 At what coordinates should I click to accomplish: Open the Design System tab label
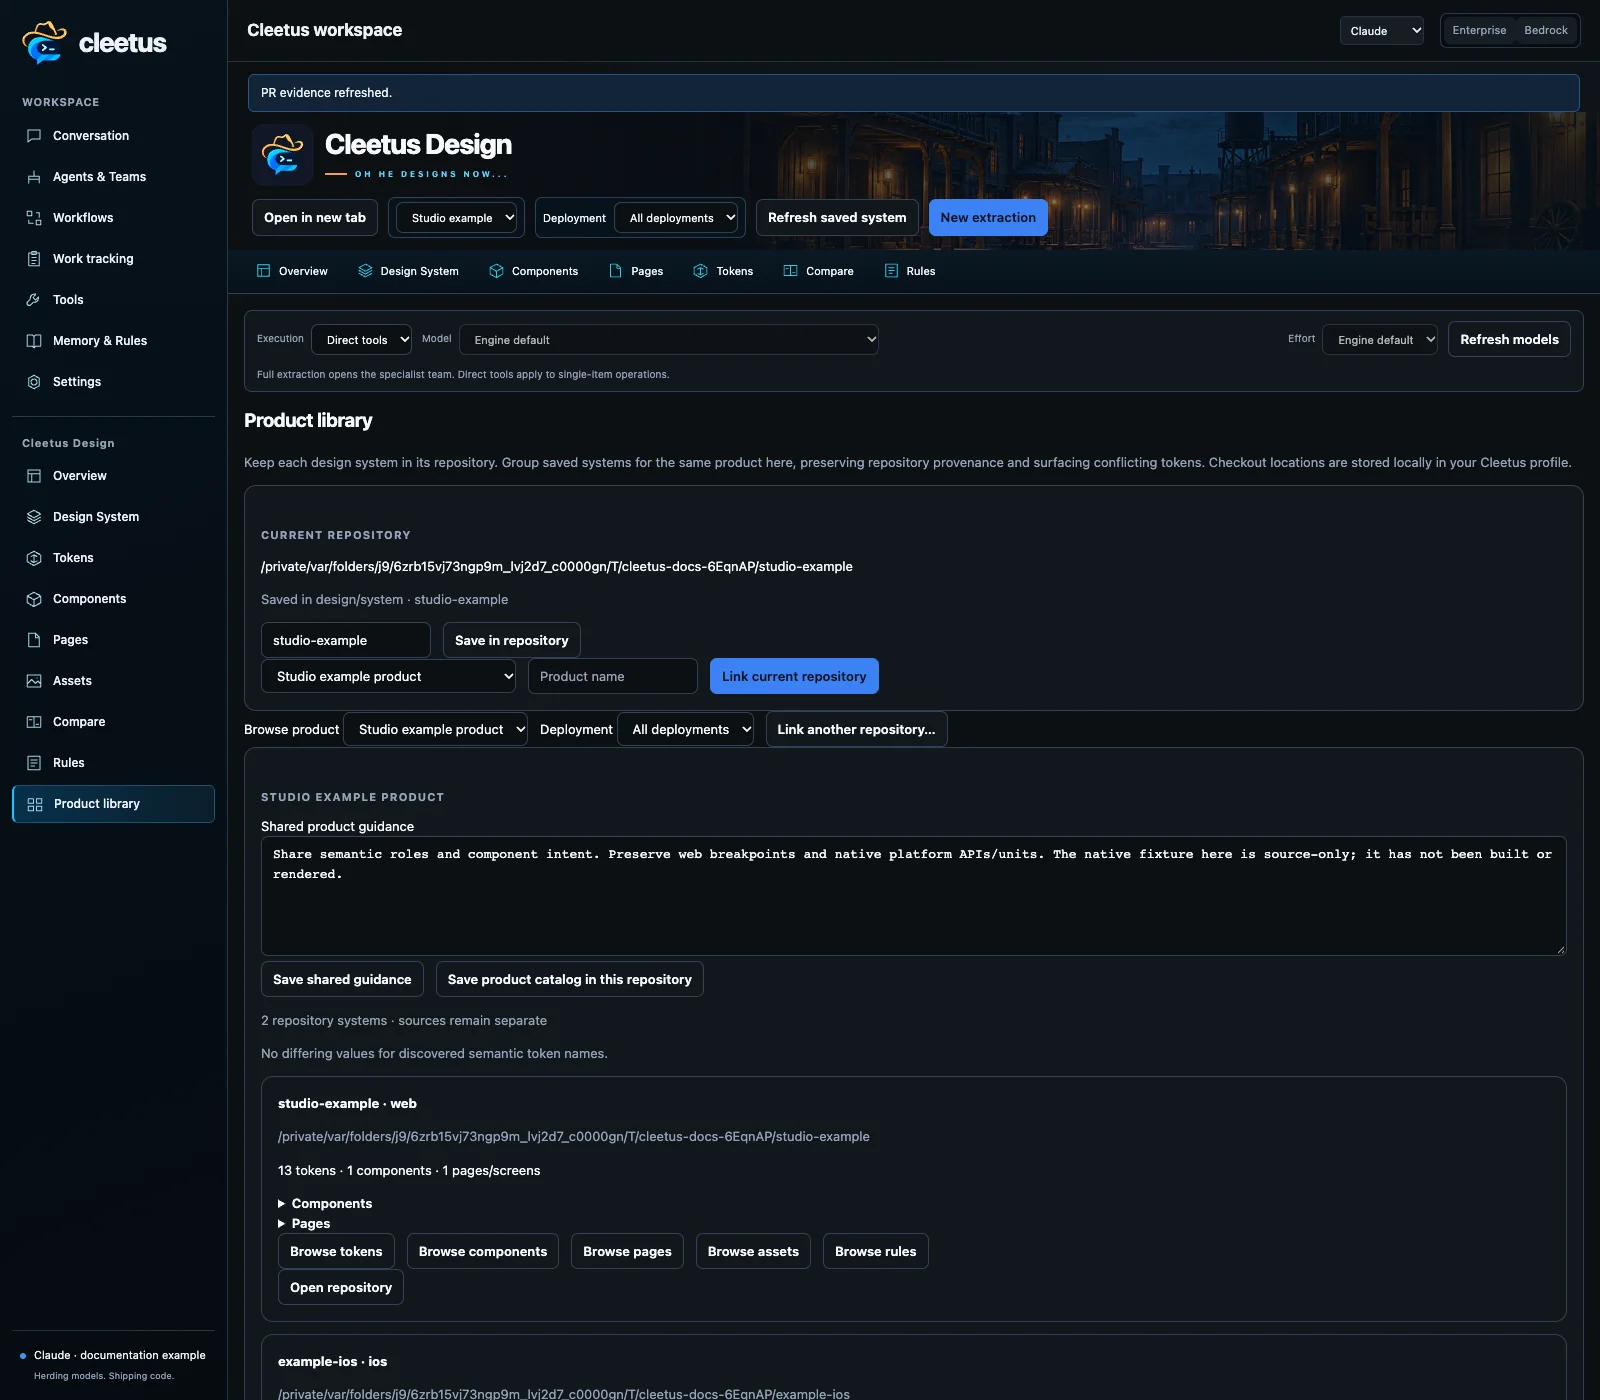click(x=419, y=271)
